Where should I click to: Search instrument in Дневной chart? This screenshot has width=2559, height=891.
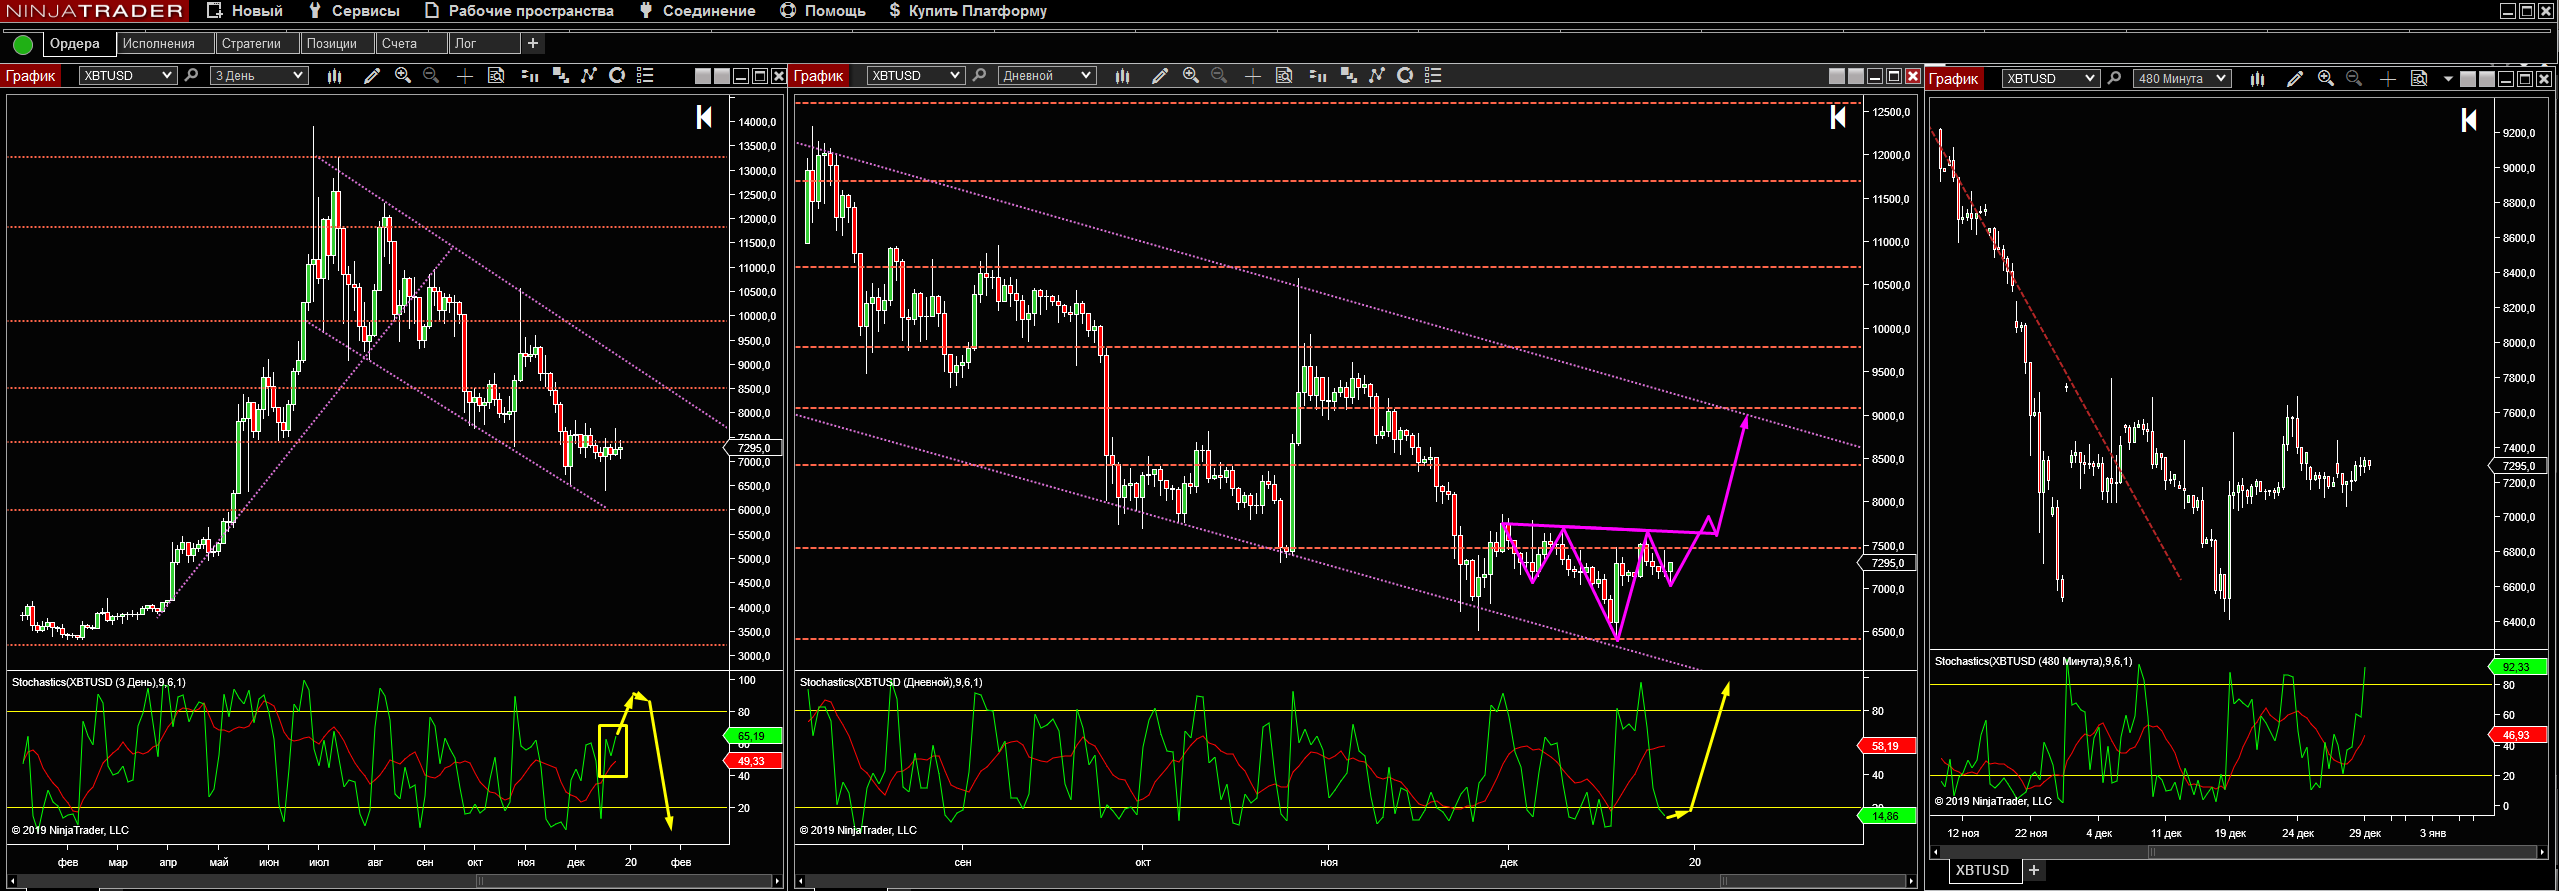click(980, 76)
